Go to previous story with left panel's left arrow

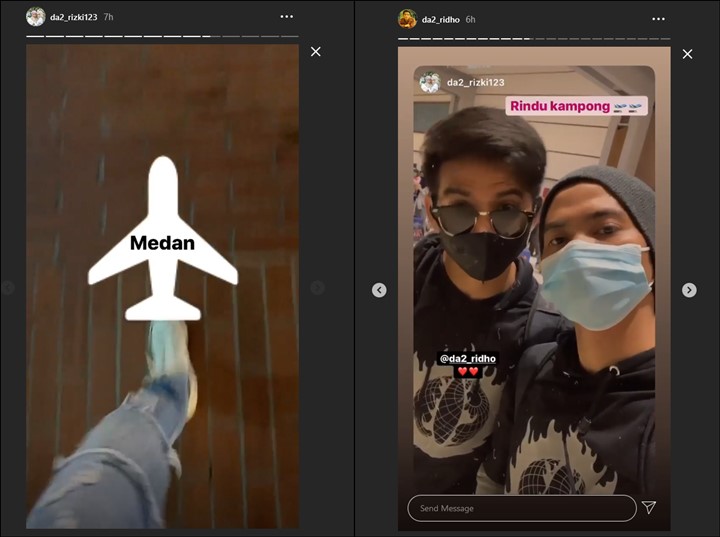[x=7, y=288]
